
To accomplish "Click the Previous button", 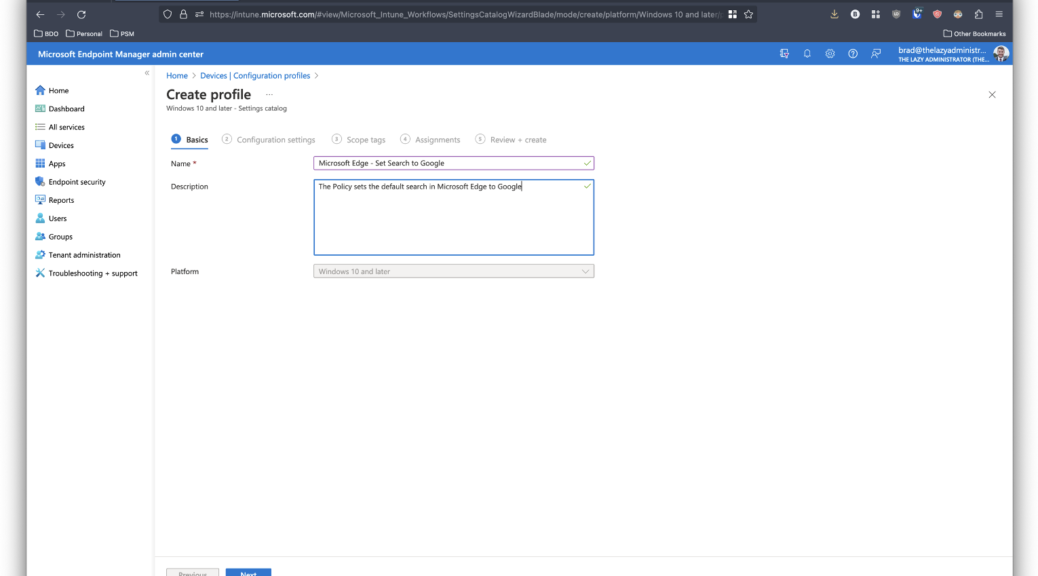I will 193,573.
